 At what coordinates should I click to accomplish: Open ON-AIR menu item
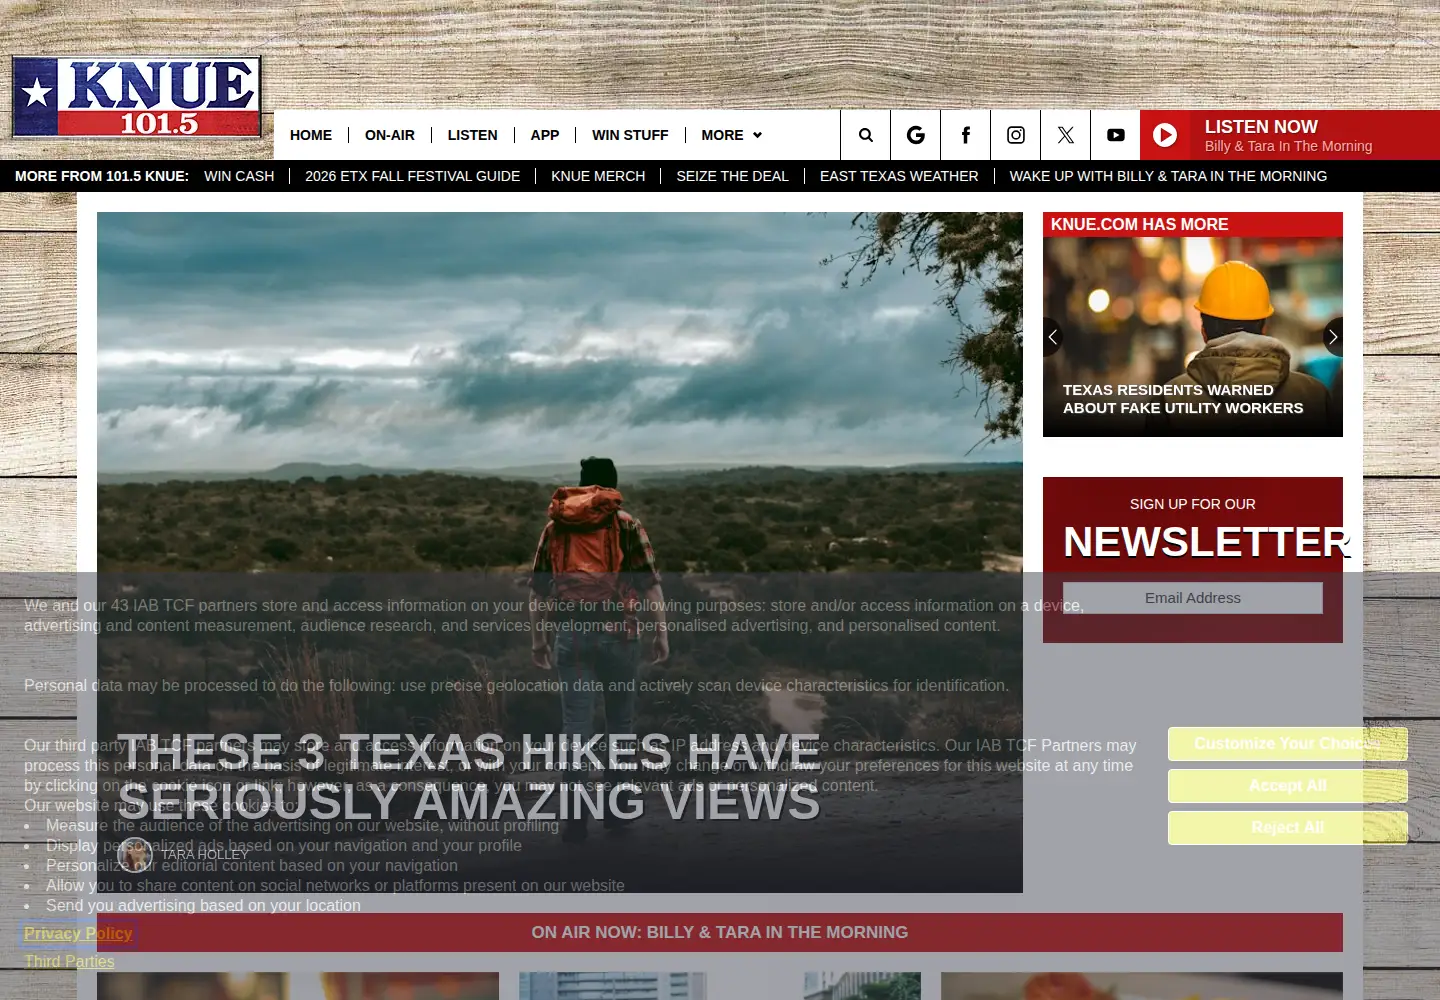tap(390, 135)
